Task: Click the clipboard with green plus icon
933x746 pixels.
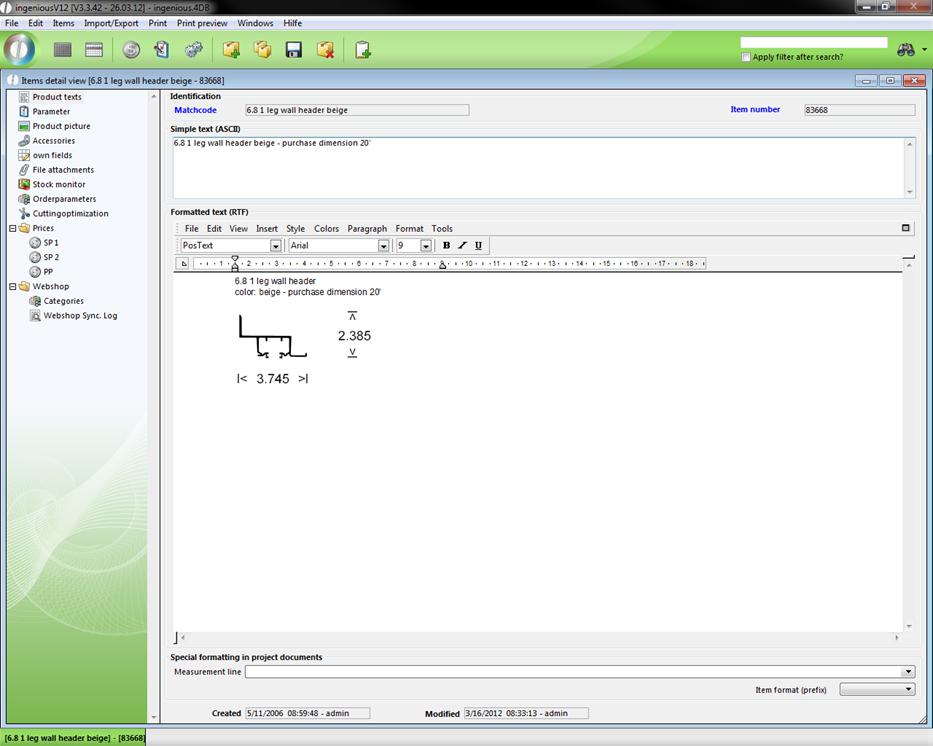Action: tap(362, 49)
